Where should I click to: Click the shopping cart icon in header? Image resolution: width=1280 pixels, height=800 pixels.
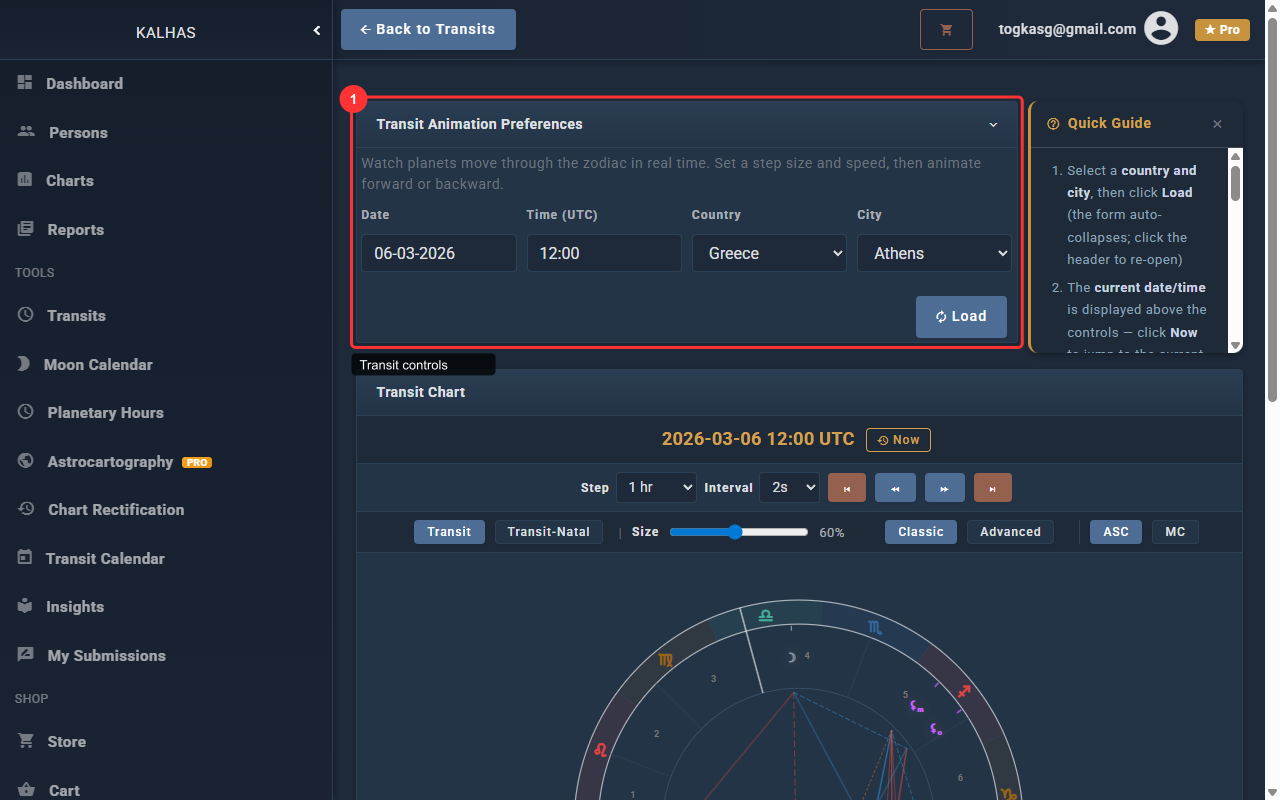pyautogui.click(x=946, y=29)
